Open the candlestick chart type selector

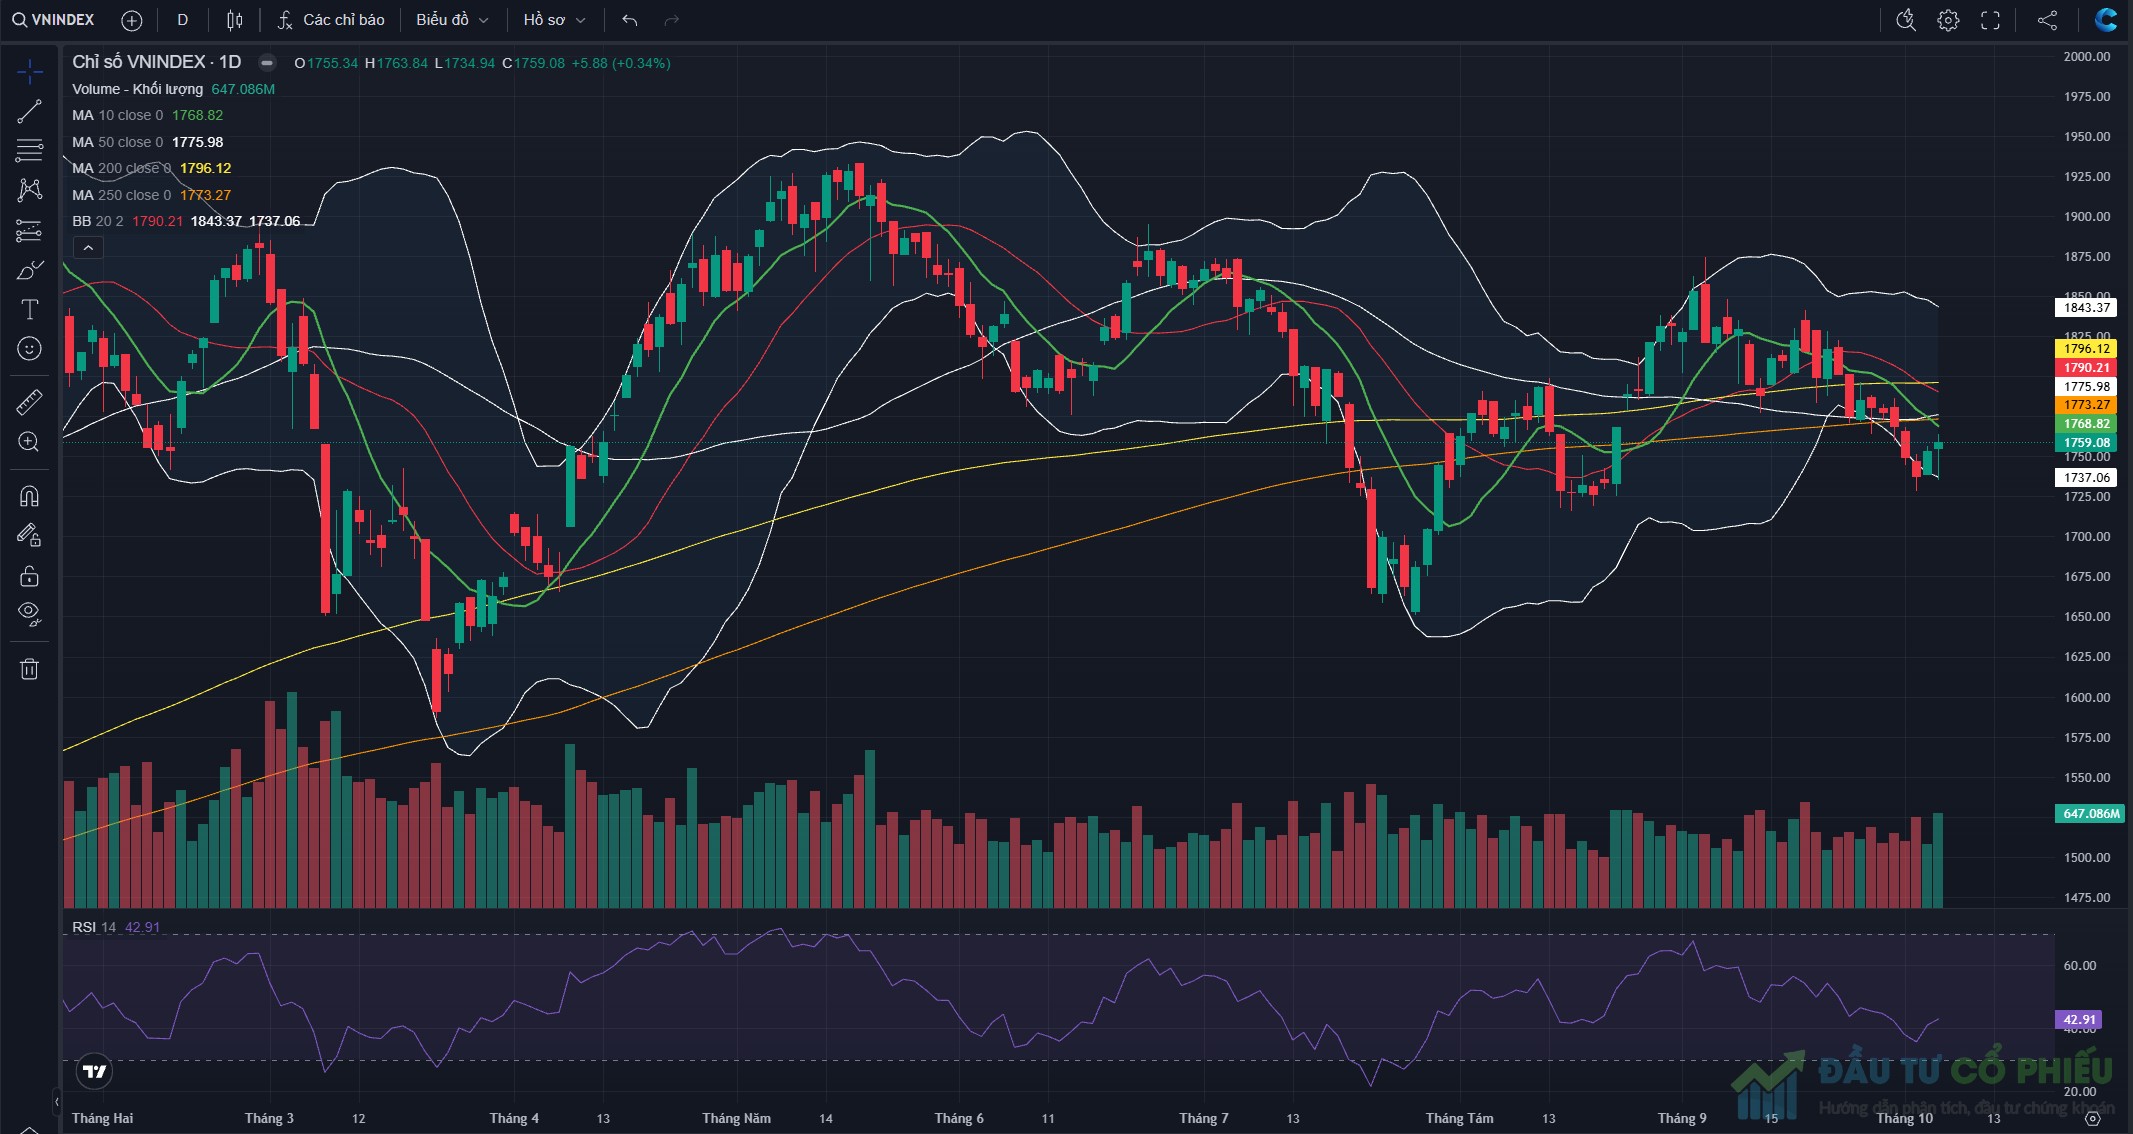[234, 20]
